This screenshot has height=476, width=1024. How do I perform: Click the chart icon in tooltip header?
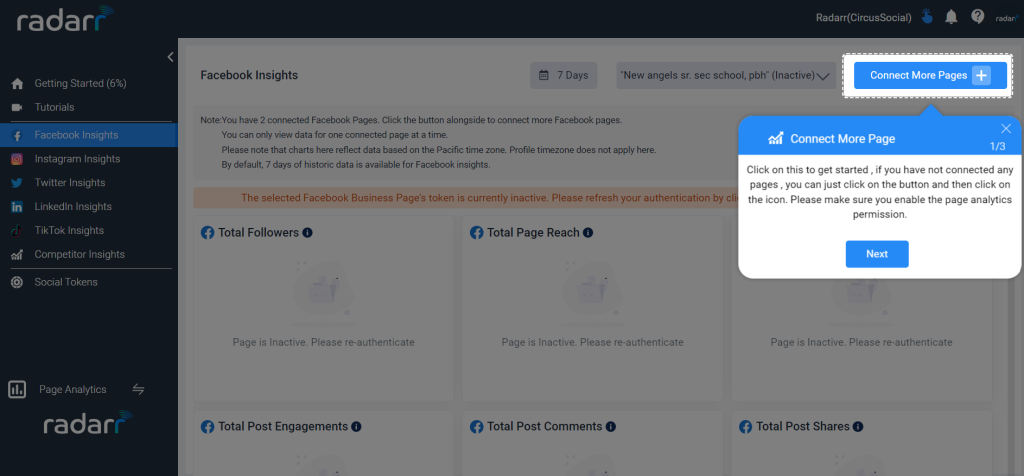pos(776,138)
